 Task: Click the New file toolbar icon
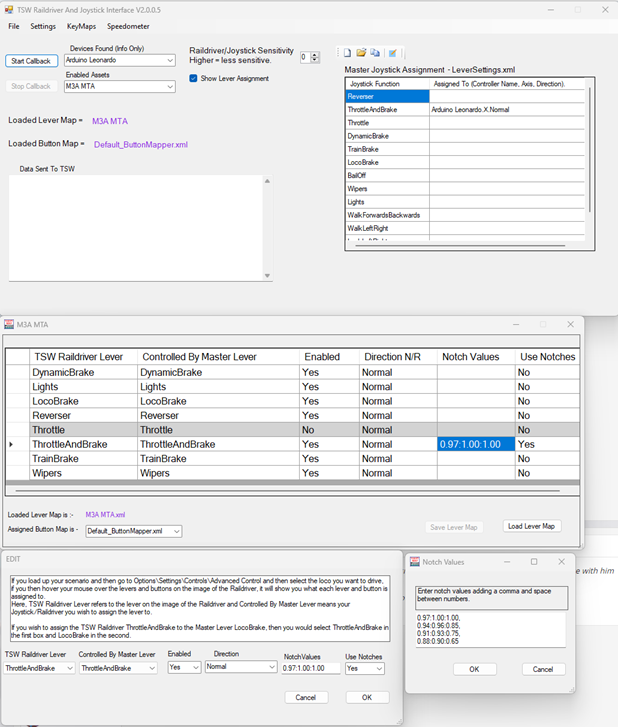(347, 53)
